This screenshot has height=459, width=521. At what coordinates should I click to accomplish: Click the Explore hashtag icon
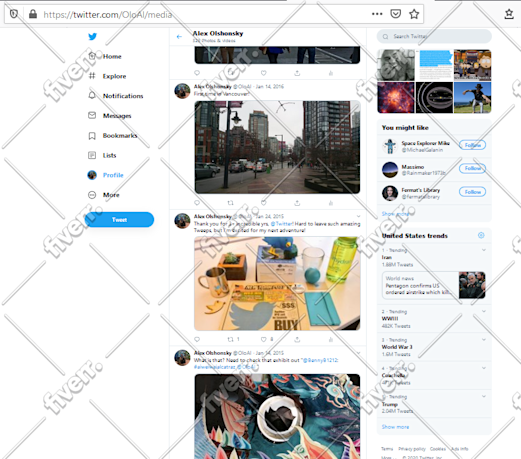pyautogui.click(x=92, y=76)
